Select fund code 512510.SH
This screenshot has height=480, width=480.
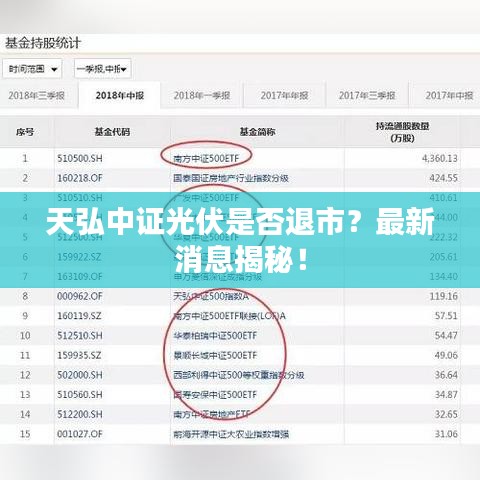click(80, 335)
